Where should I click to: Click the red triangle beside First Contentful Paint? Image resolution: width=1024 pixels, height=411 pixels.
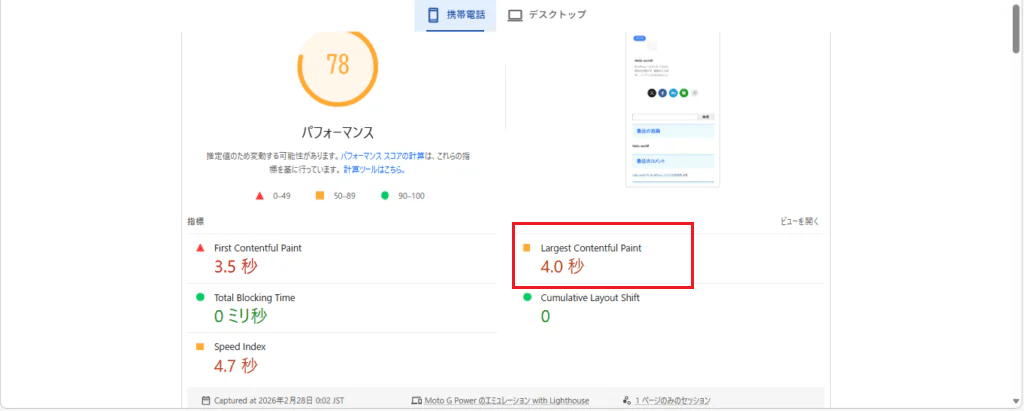(200, 247)
